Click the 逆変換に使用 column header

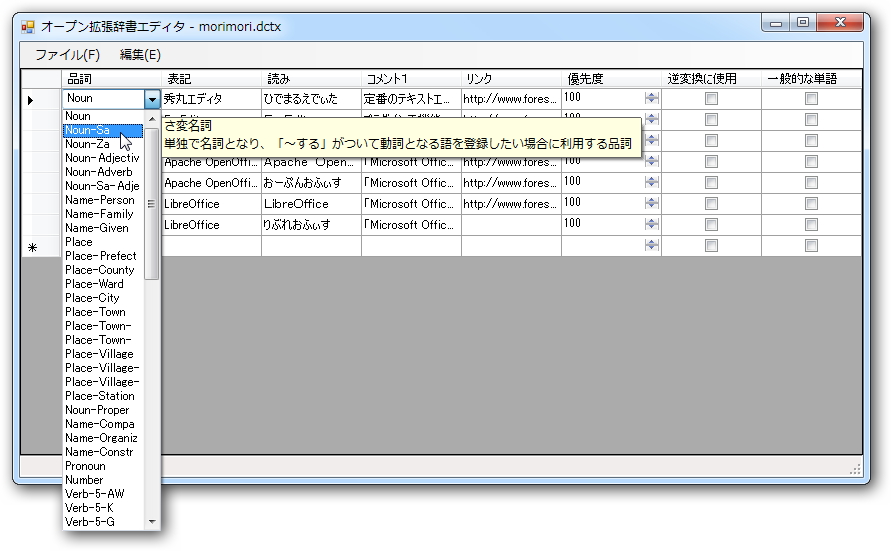click(x=711, y=79)
